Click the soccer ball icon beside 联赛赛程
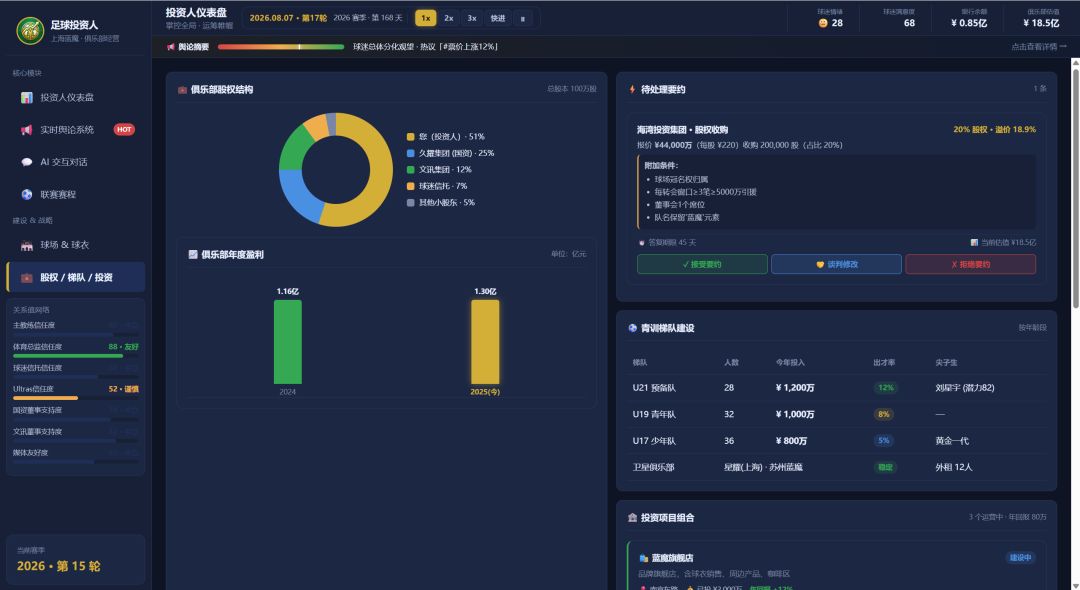 pos(27,195)
